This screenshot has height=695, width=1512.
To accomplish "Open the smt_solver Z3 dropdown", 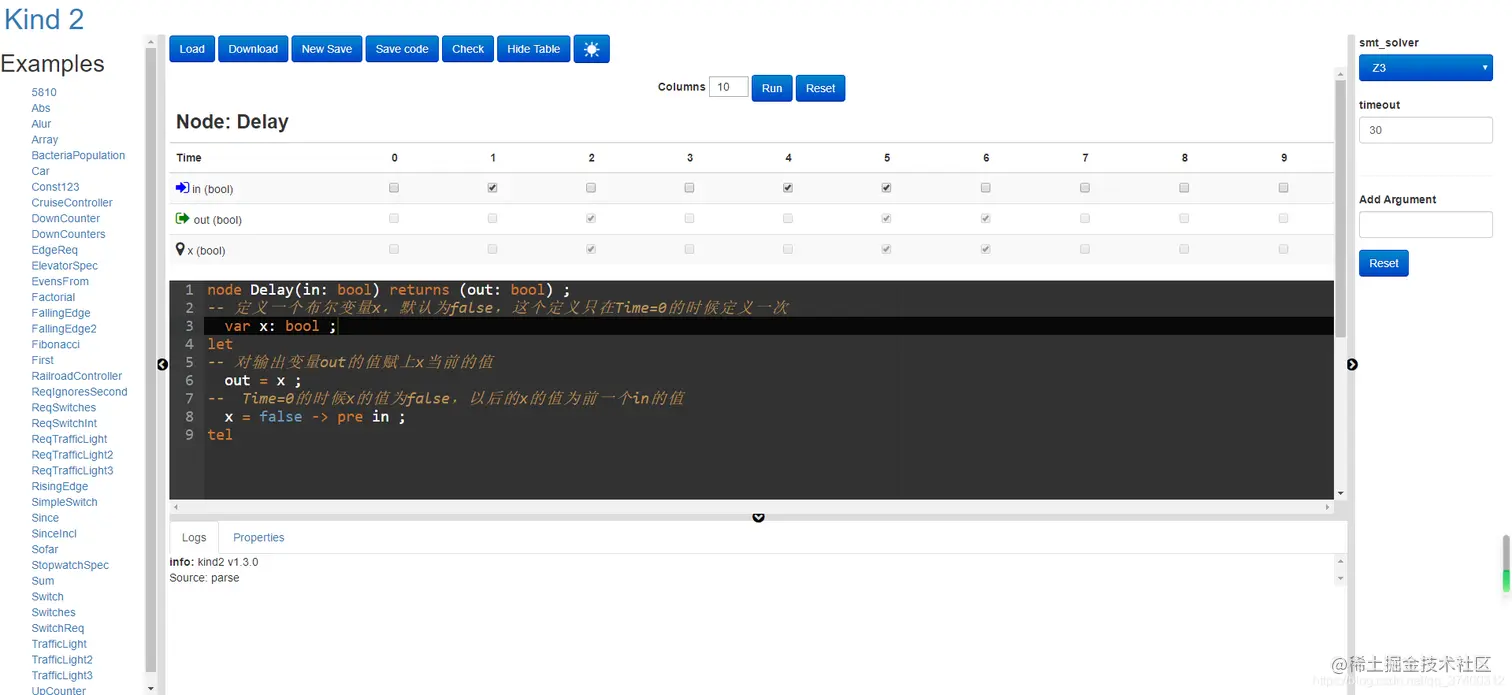I will 1425,68.
